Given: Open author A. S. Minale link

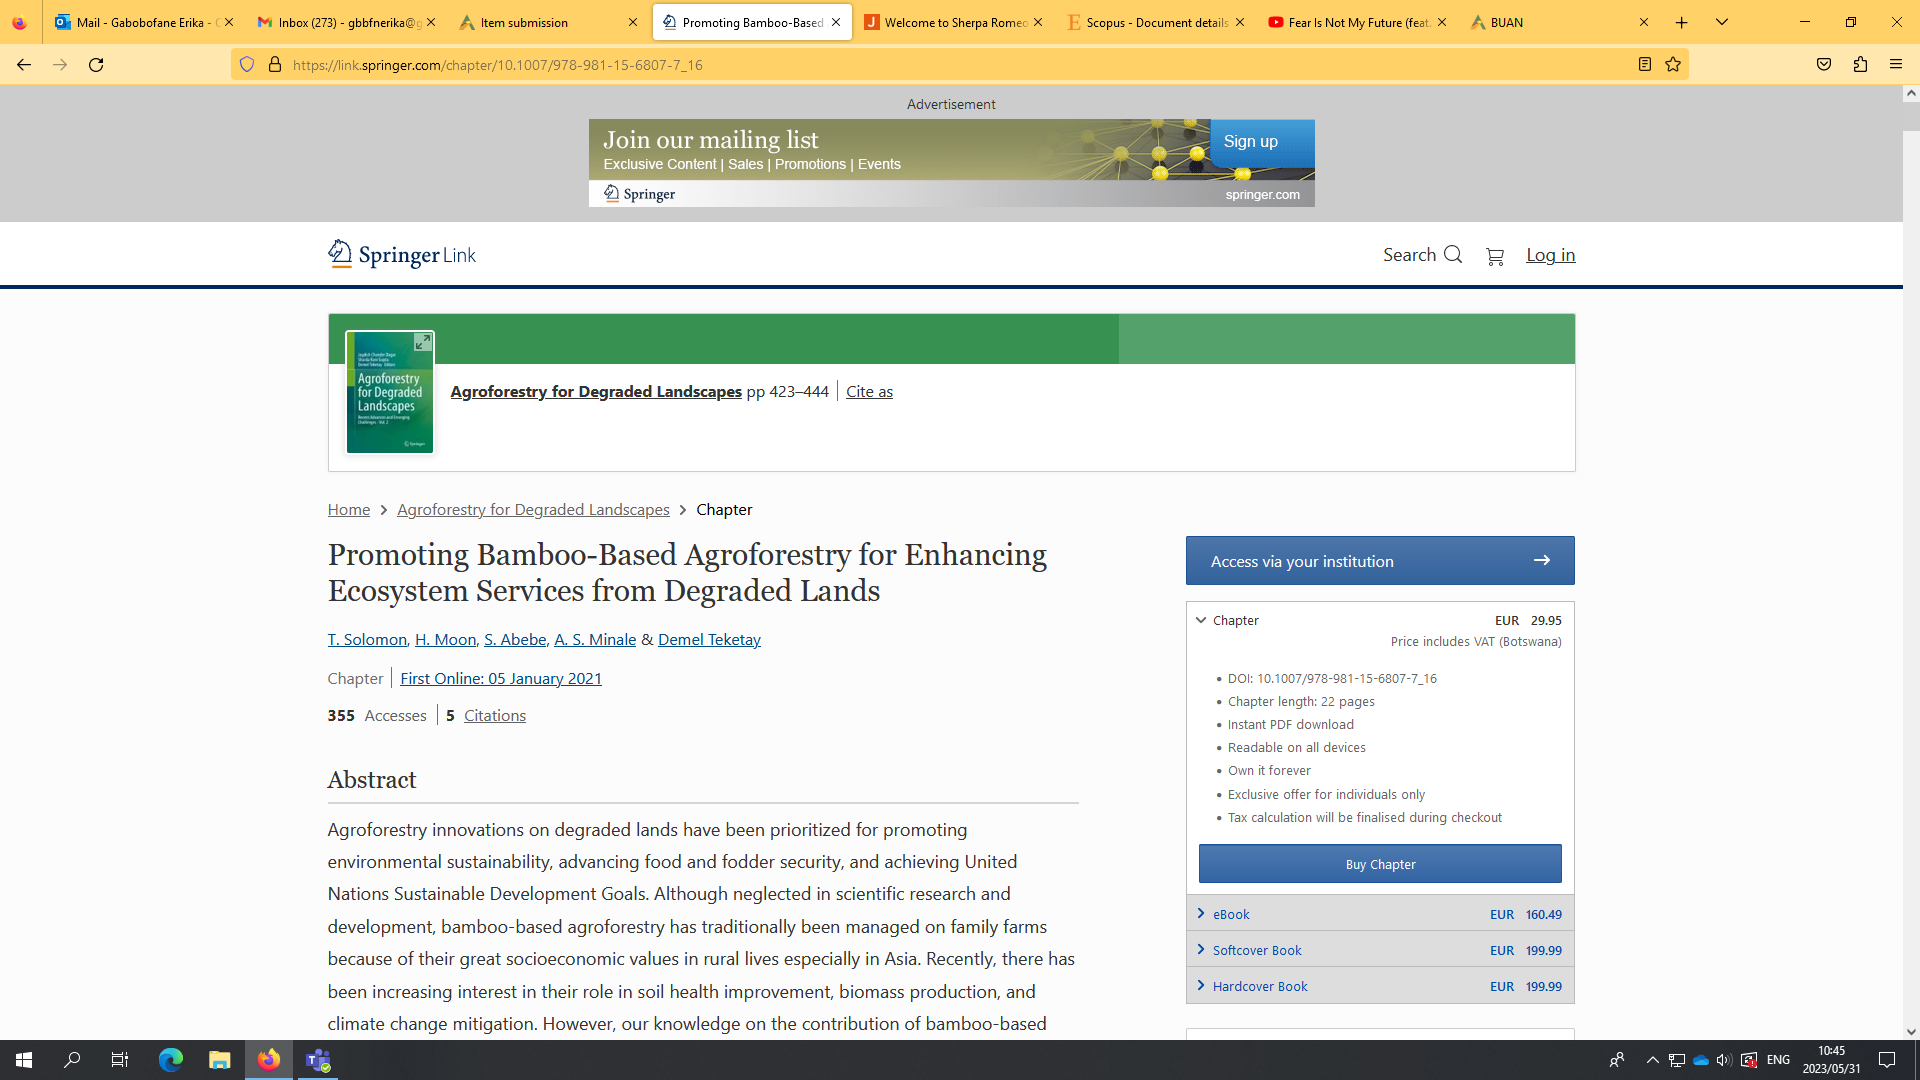Looking at the screenshot, I should tap(595, 640).
